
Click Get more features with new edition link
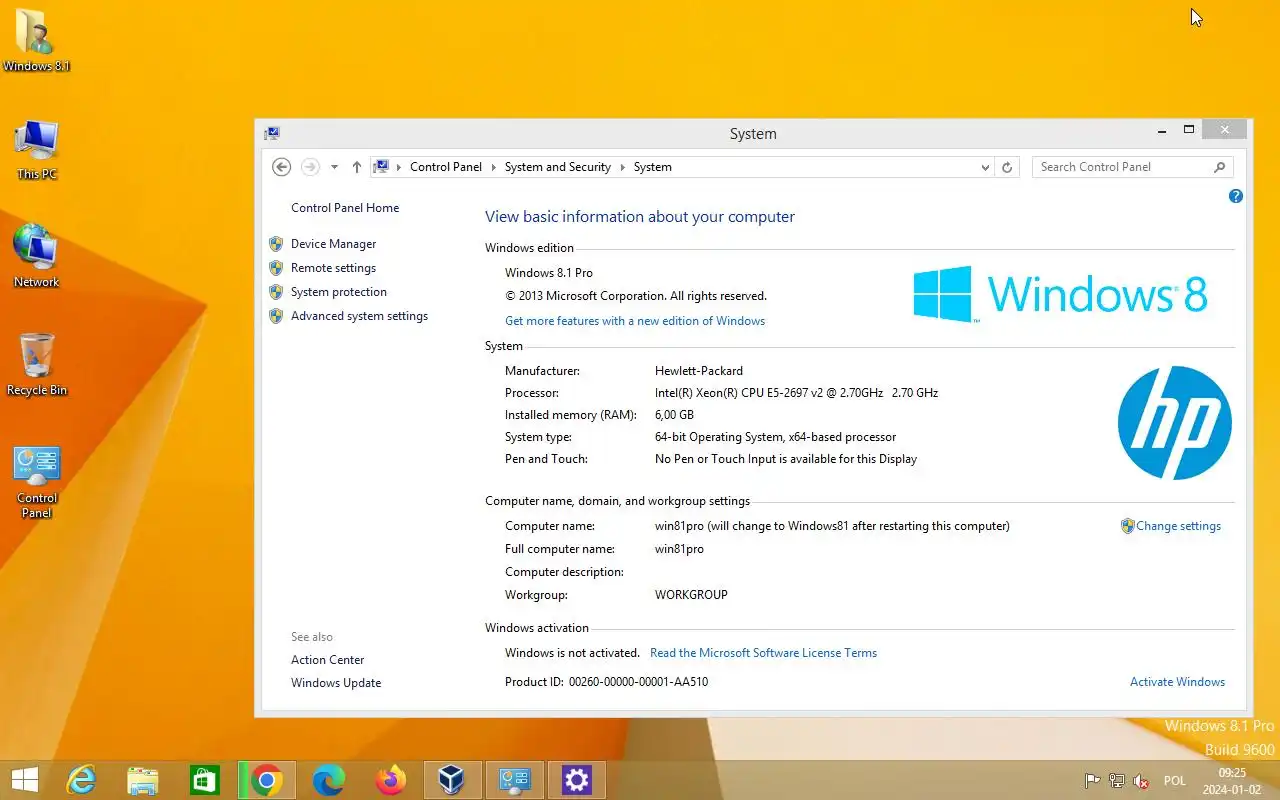pos(635,321)
